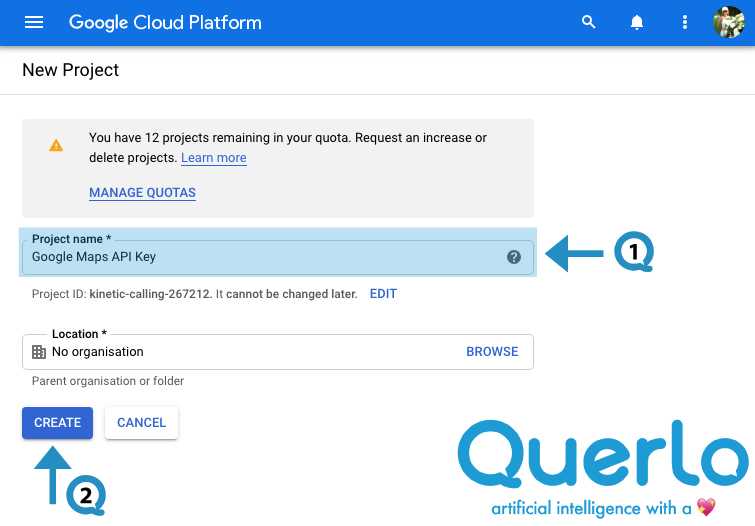This screenshot has width=755, height=526.
Task: Click the quota message about 12 projects
Action: (288, 147)
